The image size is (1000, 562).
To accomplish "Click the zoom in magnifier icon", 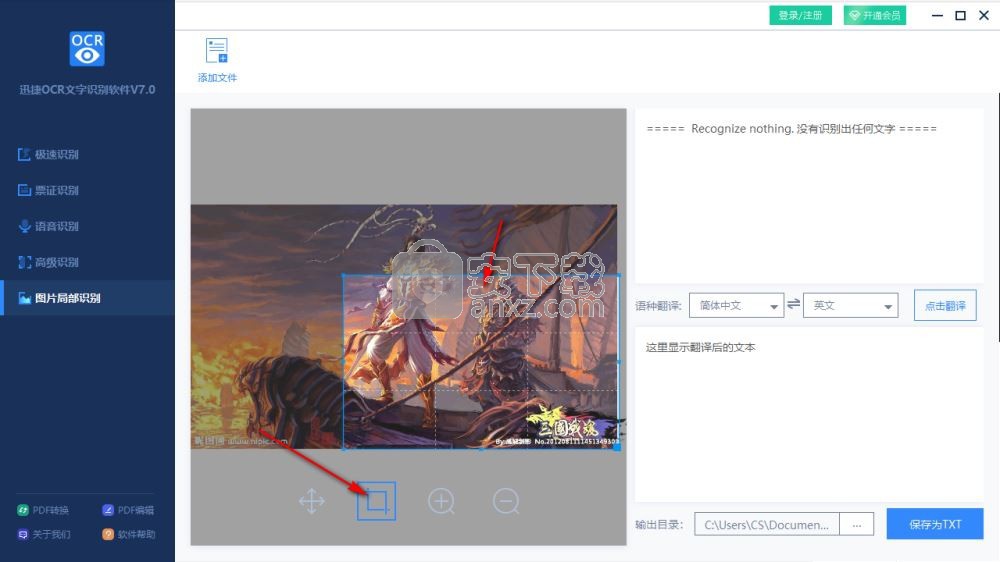I will point(441,501).
